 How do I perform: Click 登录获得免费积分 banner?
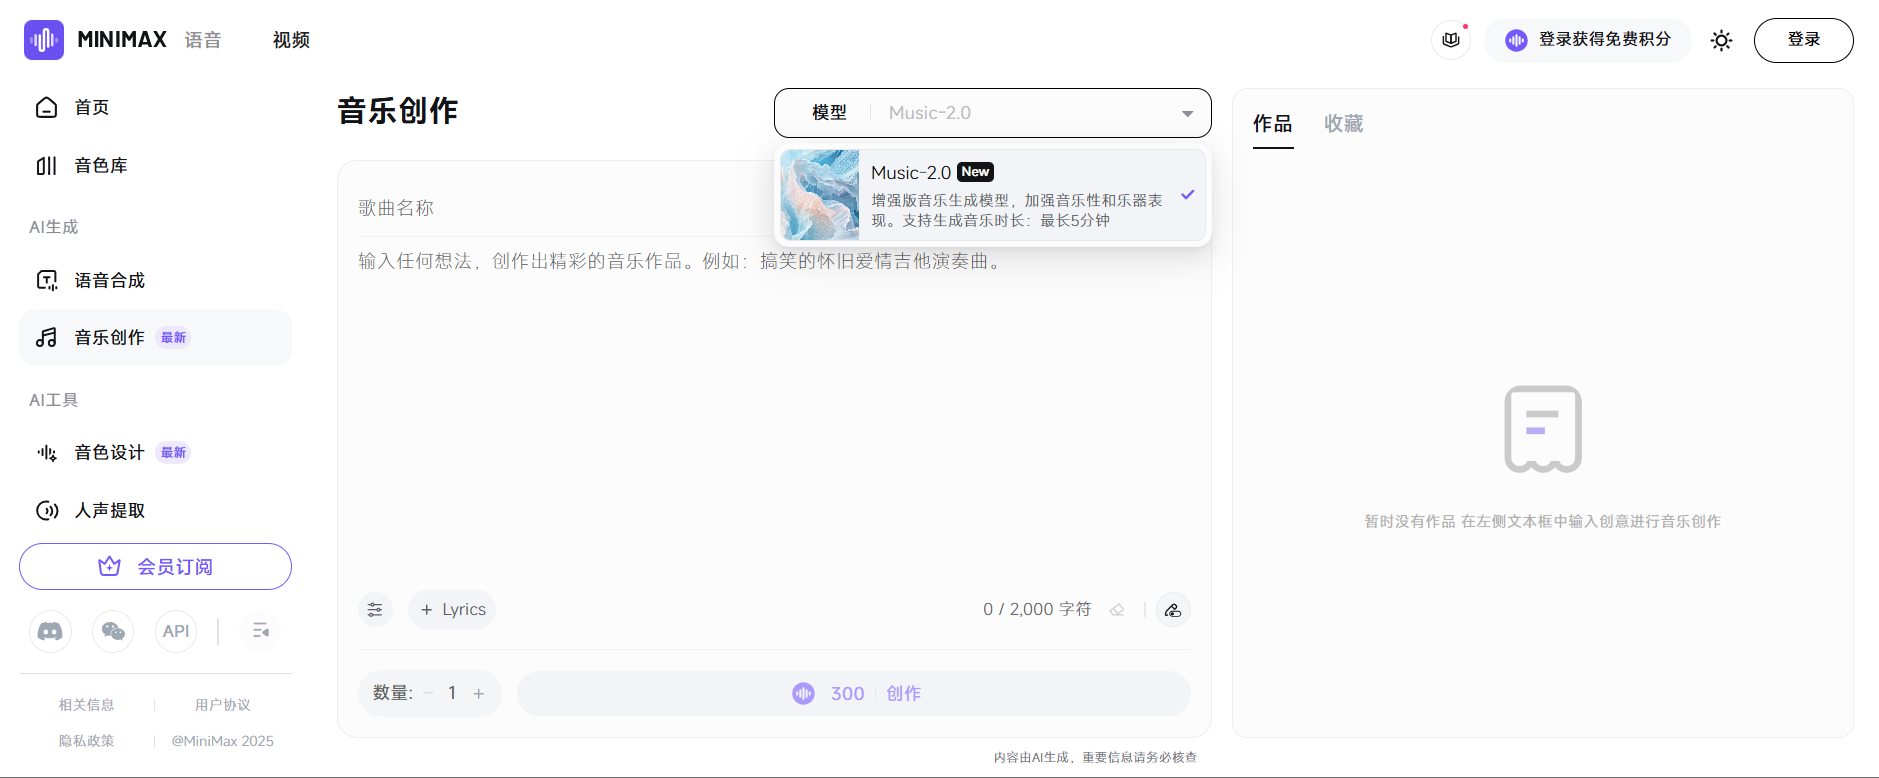[x=1588, y=40]
